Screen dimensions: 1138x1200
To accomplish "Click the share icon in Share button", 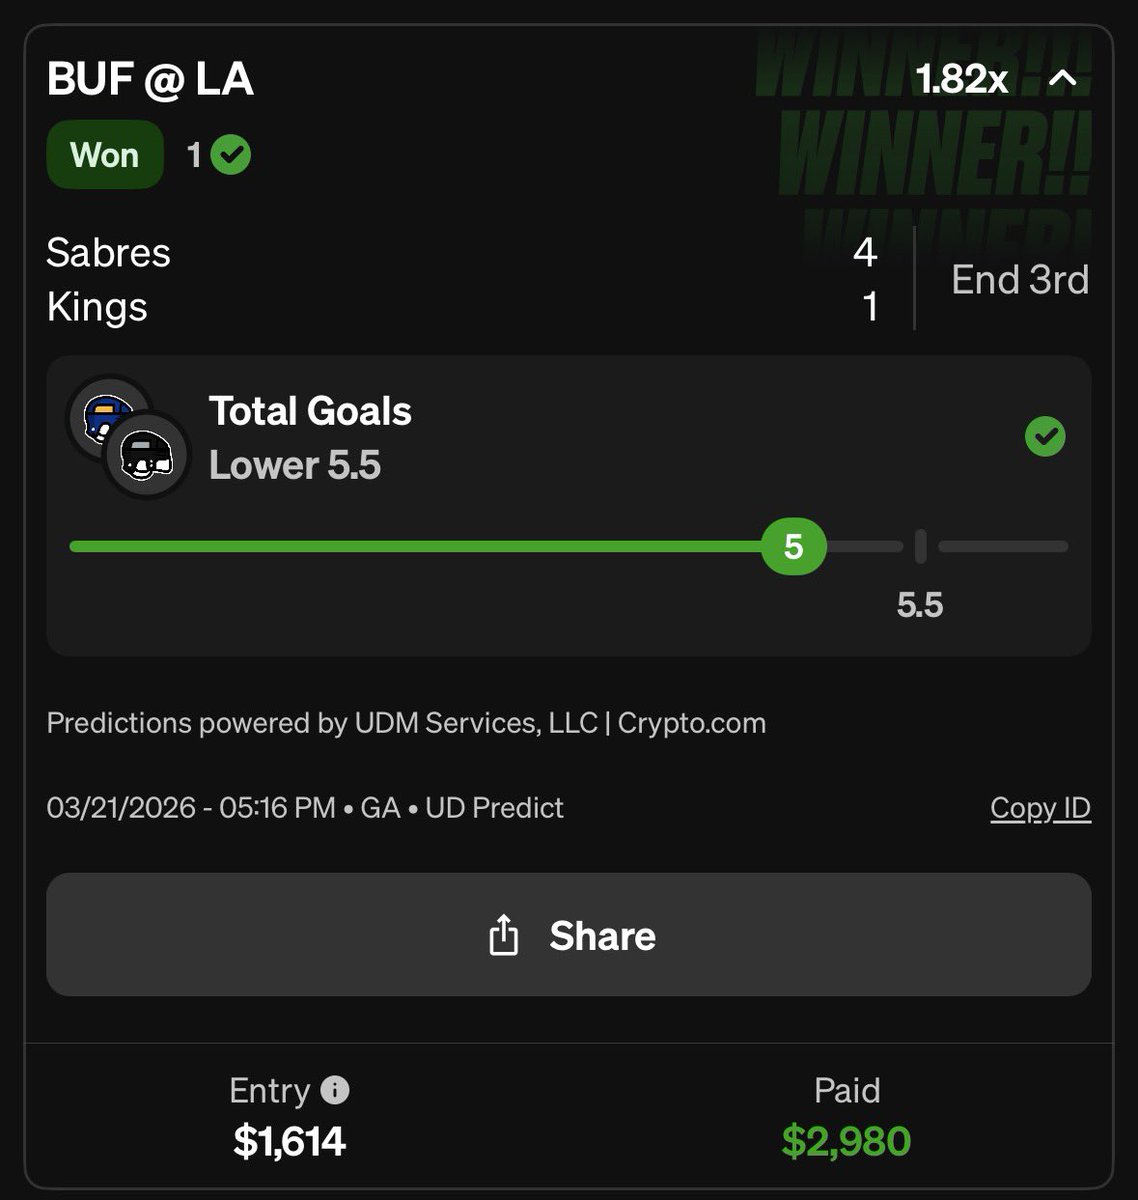I will point(503,936).
